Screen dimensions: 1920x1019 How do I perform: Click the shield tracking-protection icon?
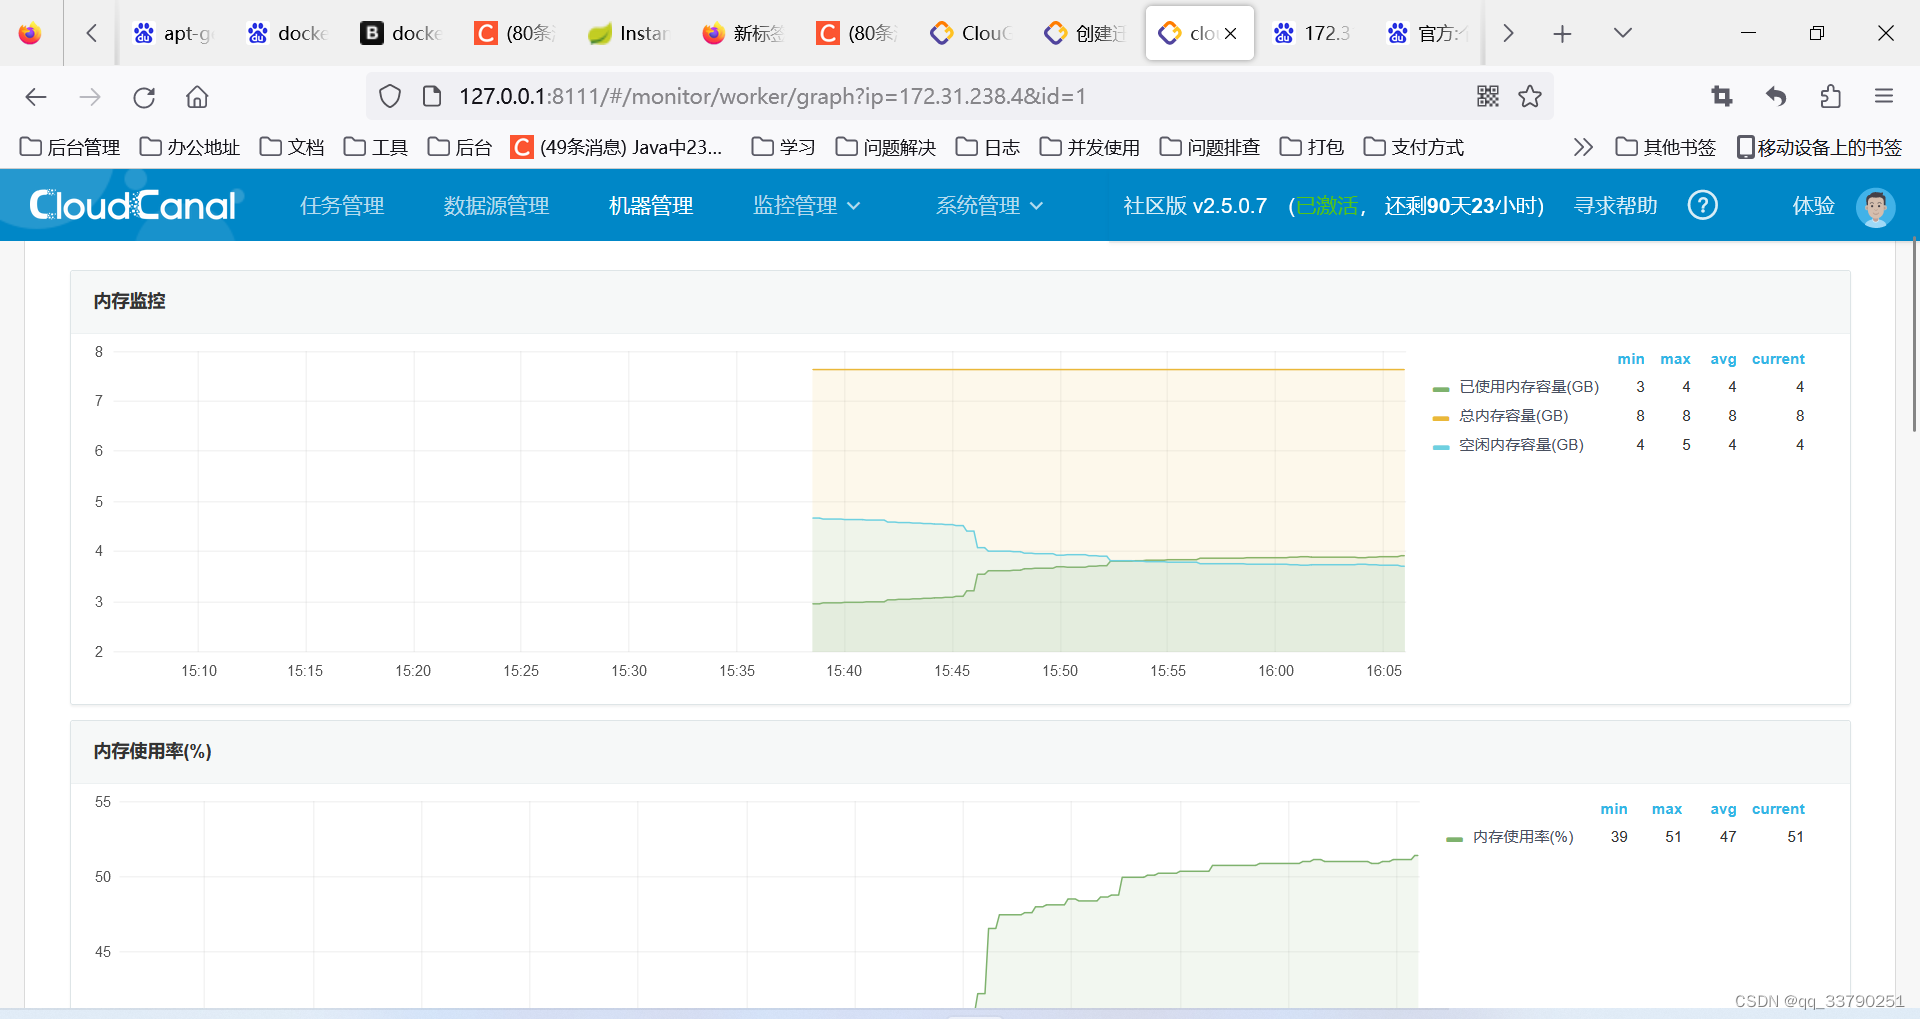390,96
